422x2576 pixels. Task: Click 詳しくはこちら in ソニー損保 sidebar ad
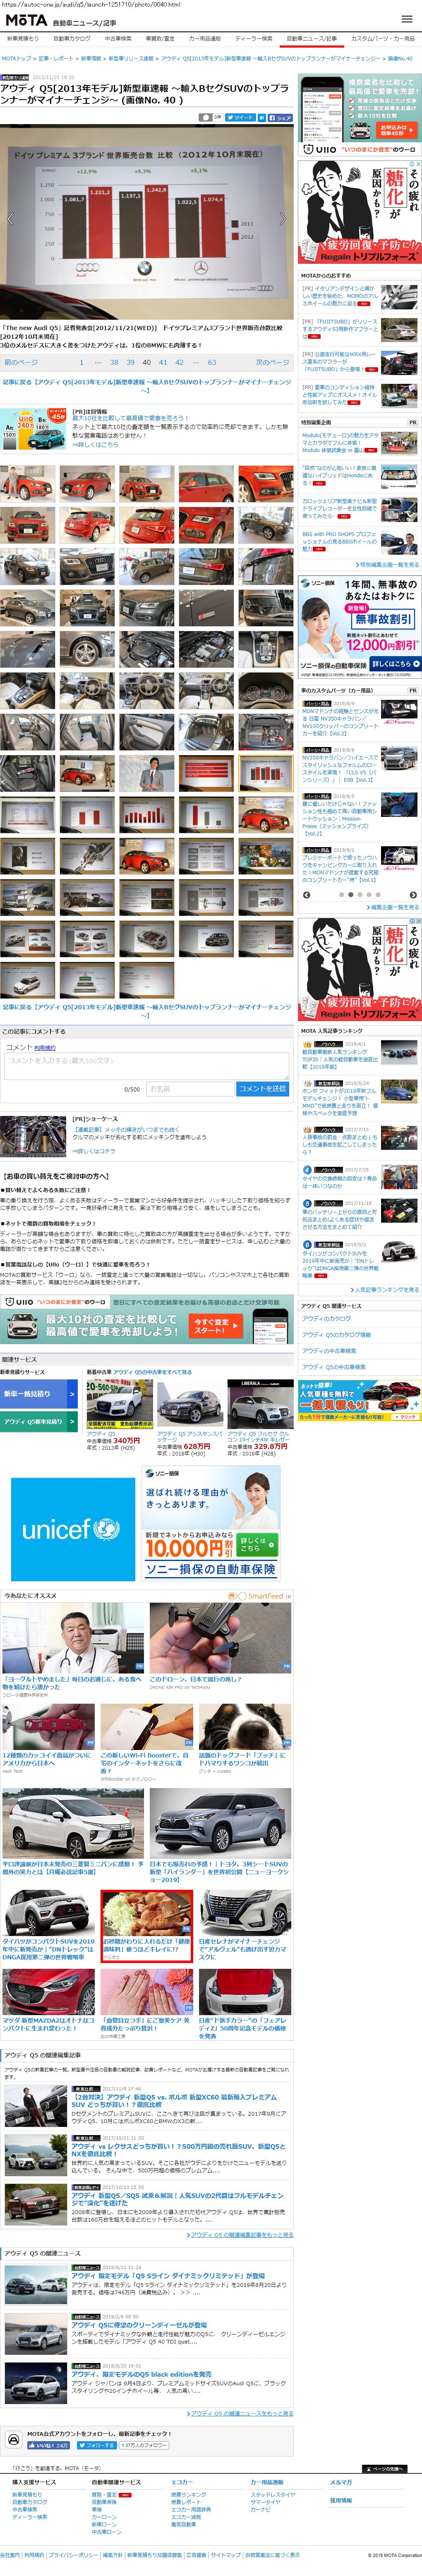pyautogui.click(x=396, y=664)
